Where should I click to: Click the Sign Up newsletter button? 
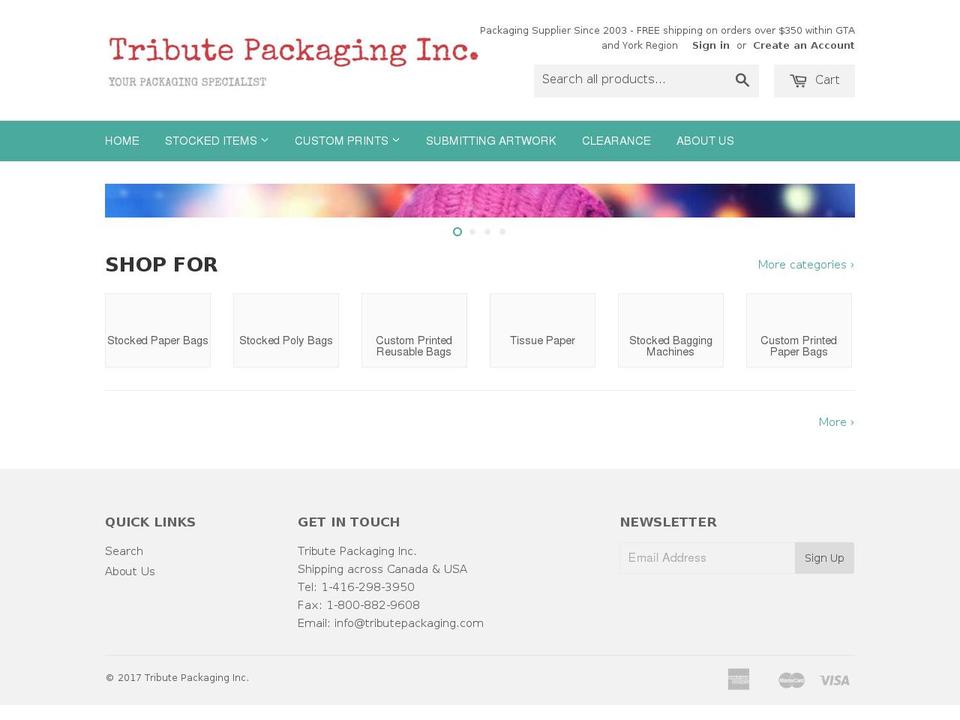tap(824, 558)
